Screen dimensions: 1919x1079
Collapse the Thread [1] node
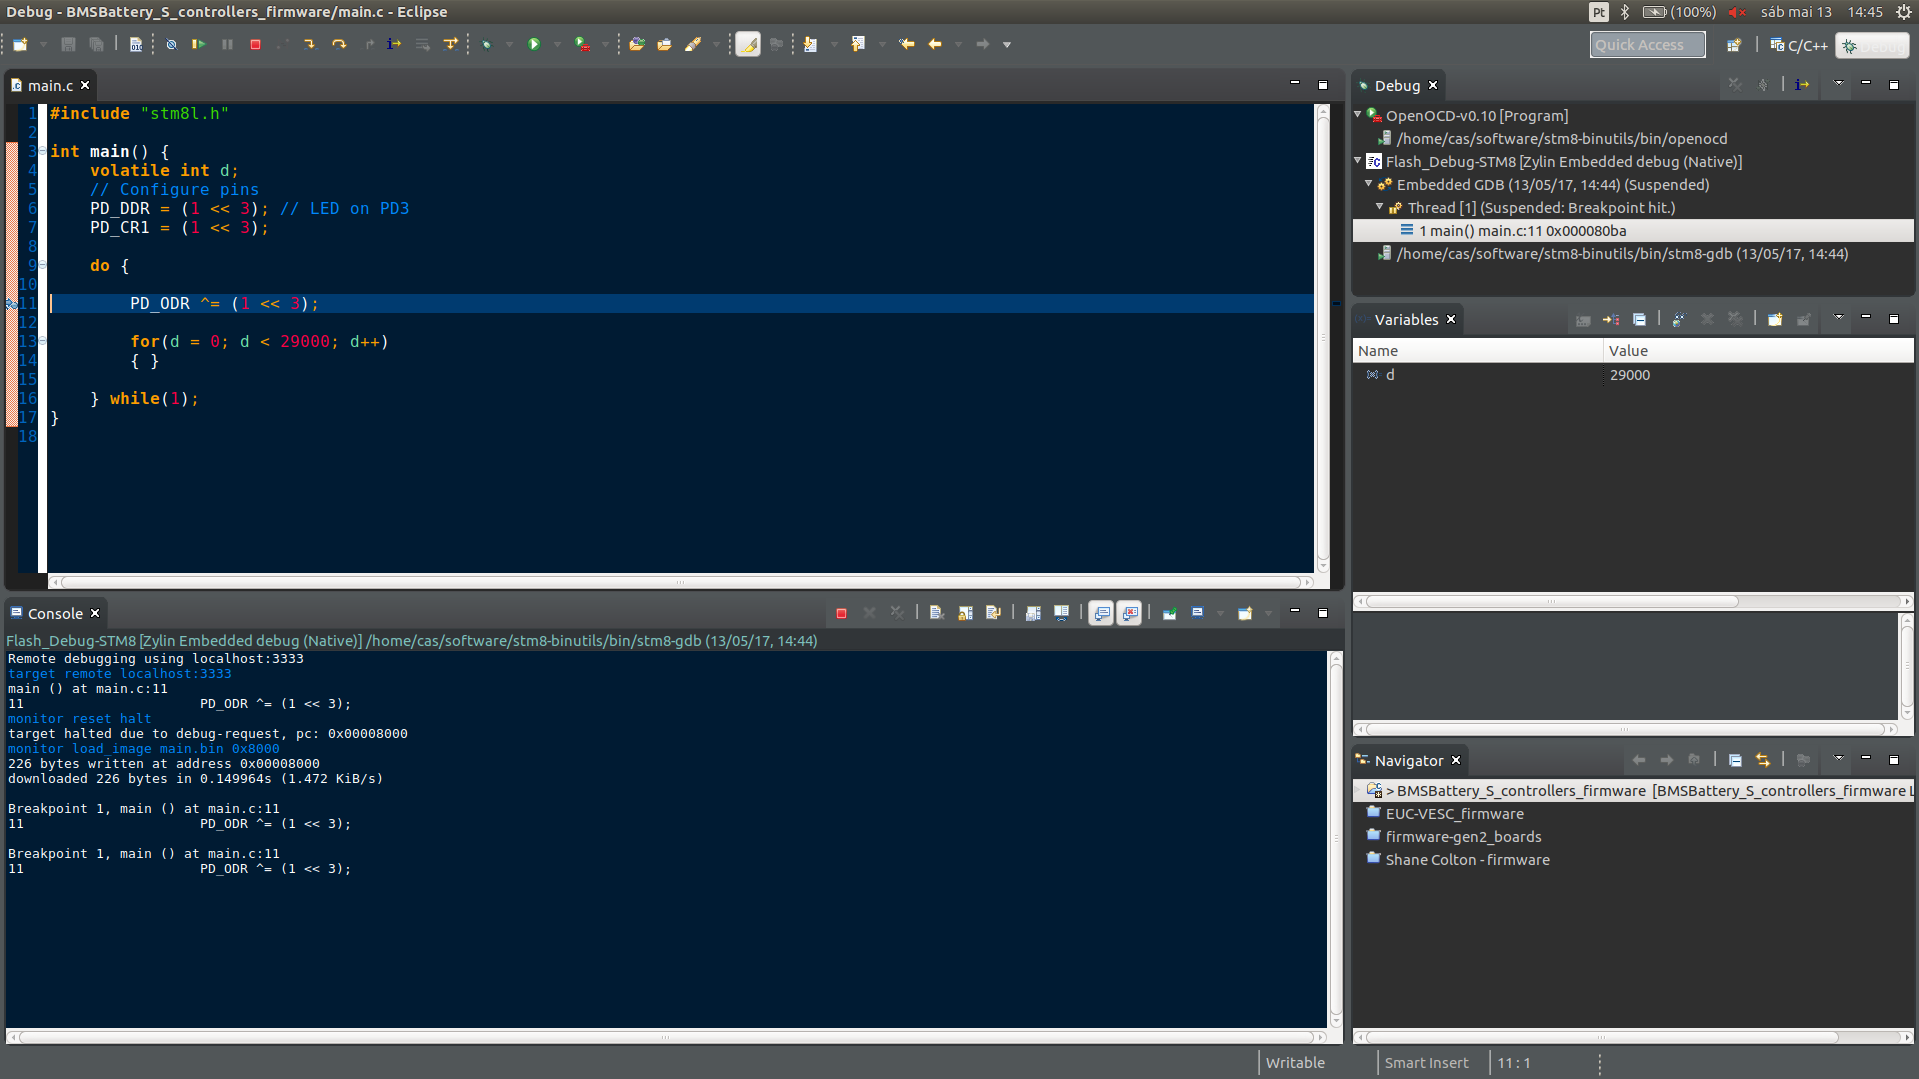pyautogui.click(x=1381, y=207)
